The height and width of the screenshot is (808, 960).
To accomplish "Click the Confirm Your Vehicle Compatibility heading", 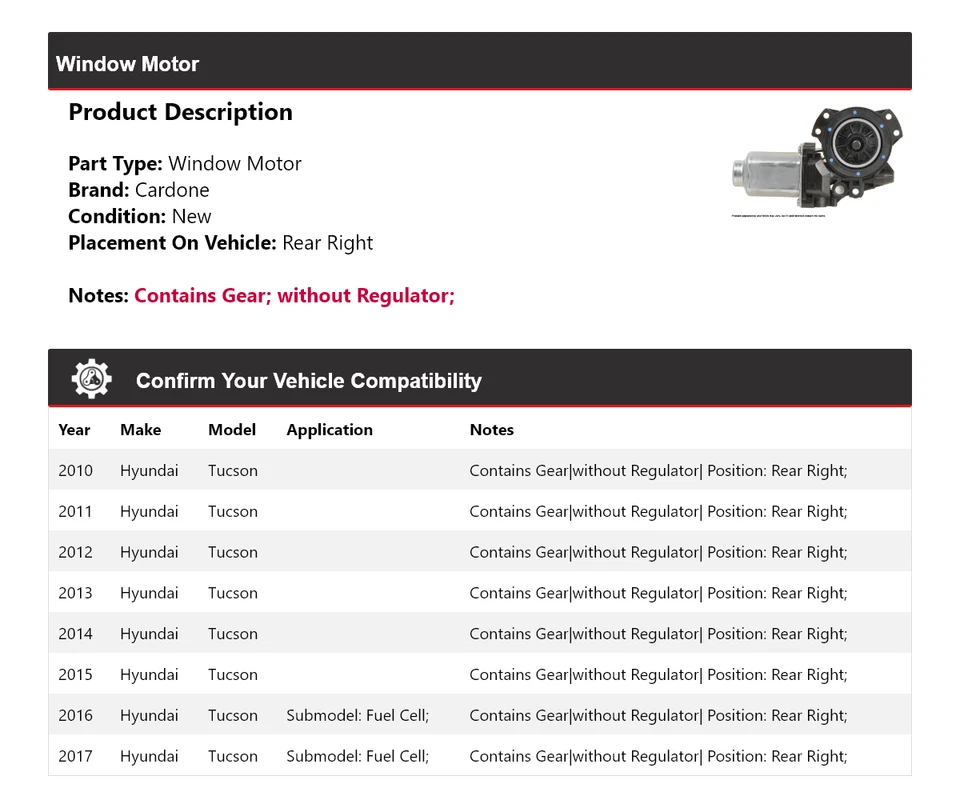I will [308, 381].
